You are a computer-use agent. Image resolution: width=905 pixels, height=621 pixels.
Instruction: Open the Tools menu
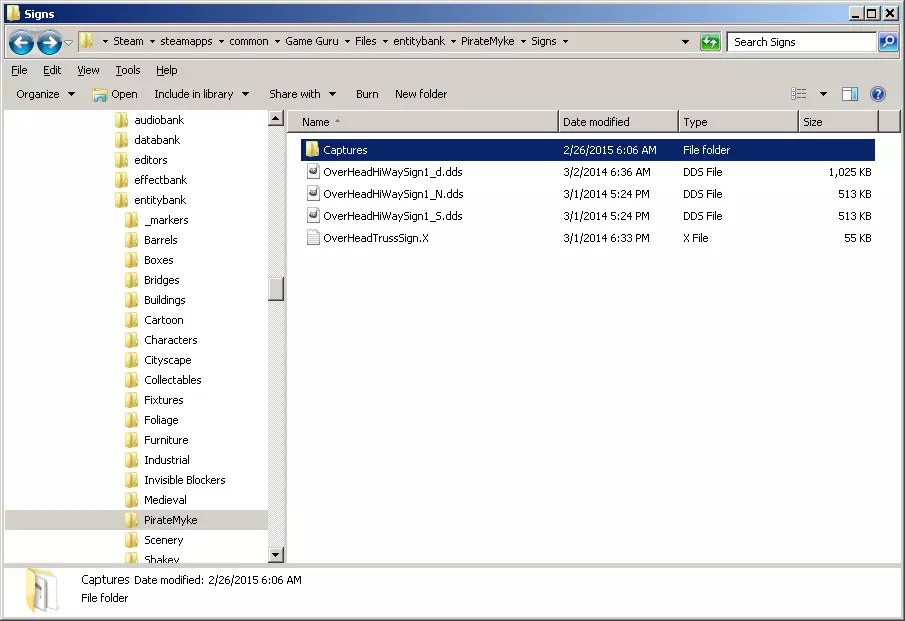point(127,70)
